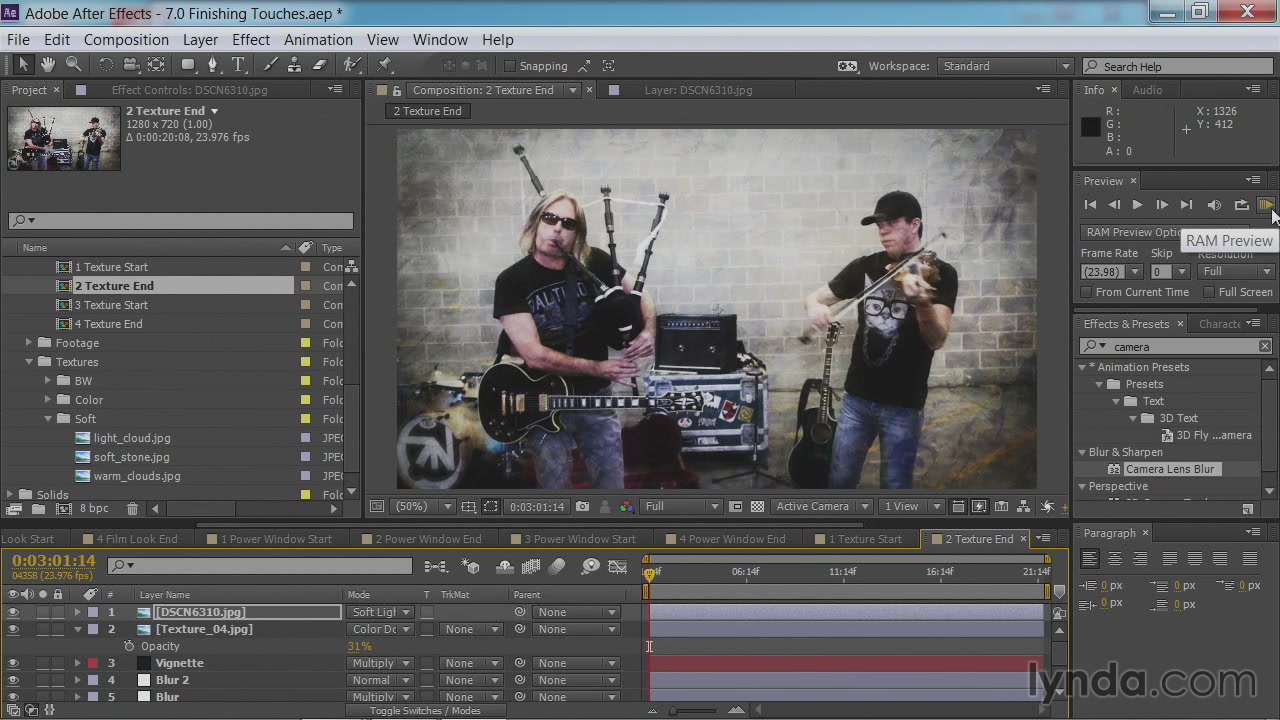Open the Active Camera dropdown
Viewport: 1280px width, 720px height.
point(822,507)
